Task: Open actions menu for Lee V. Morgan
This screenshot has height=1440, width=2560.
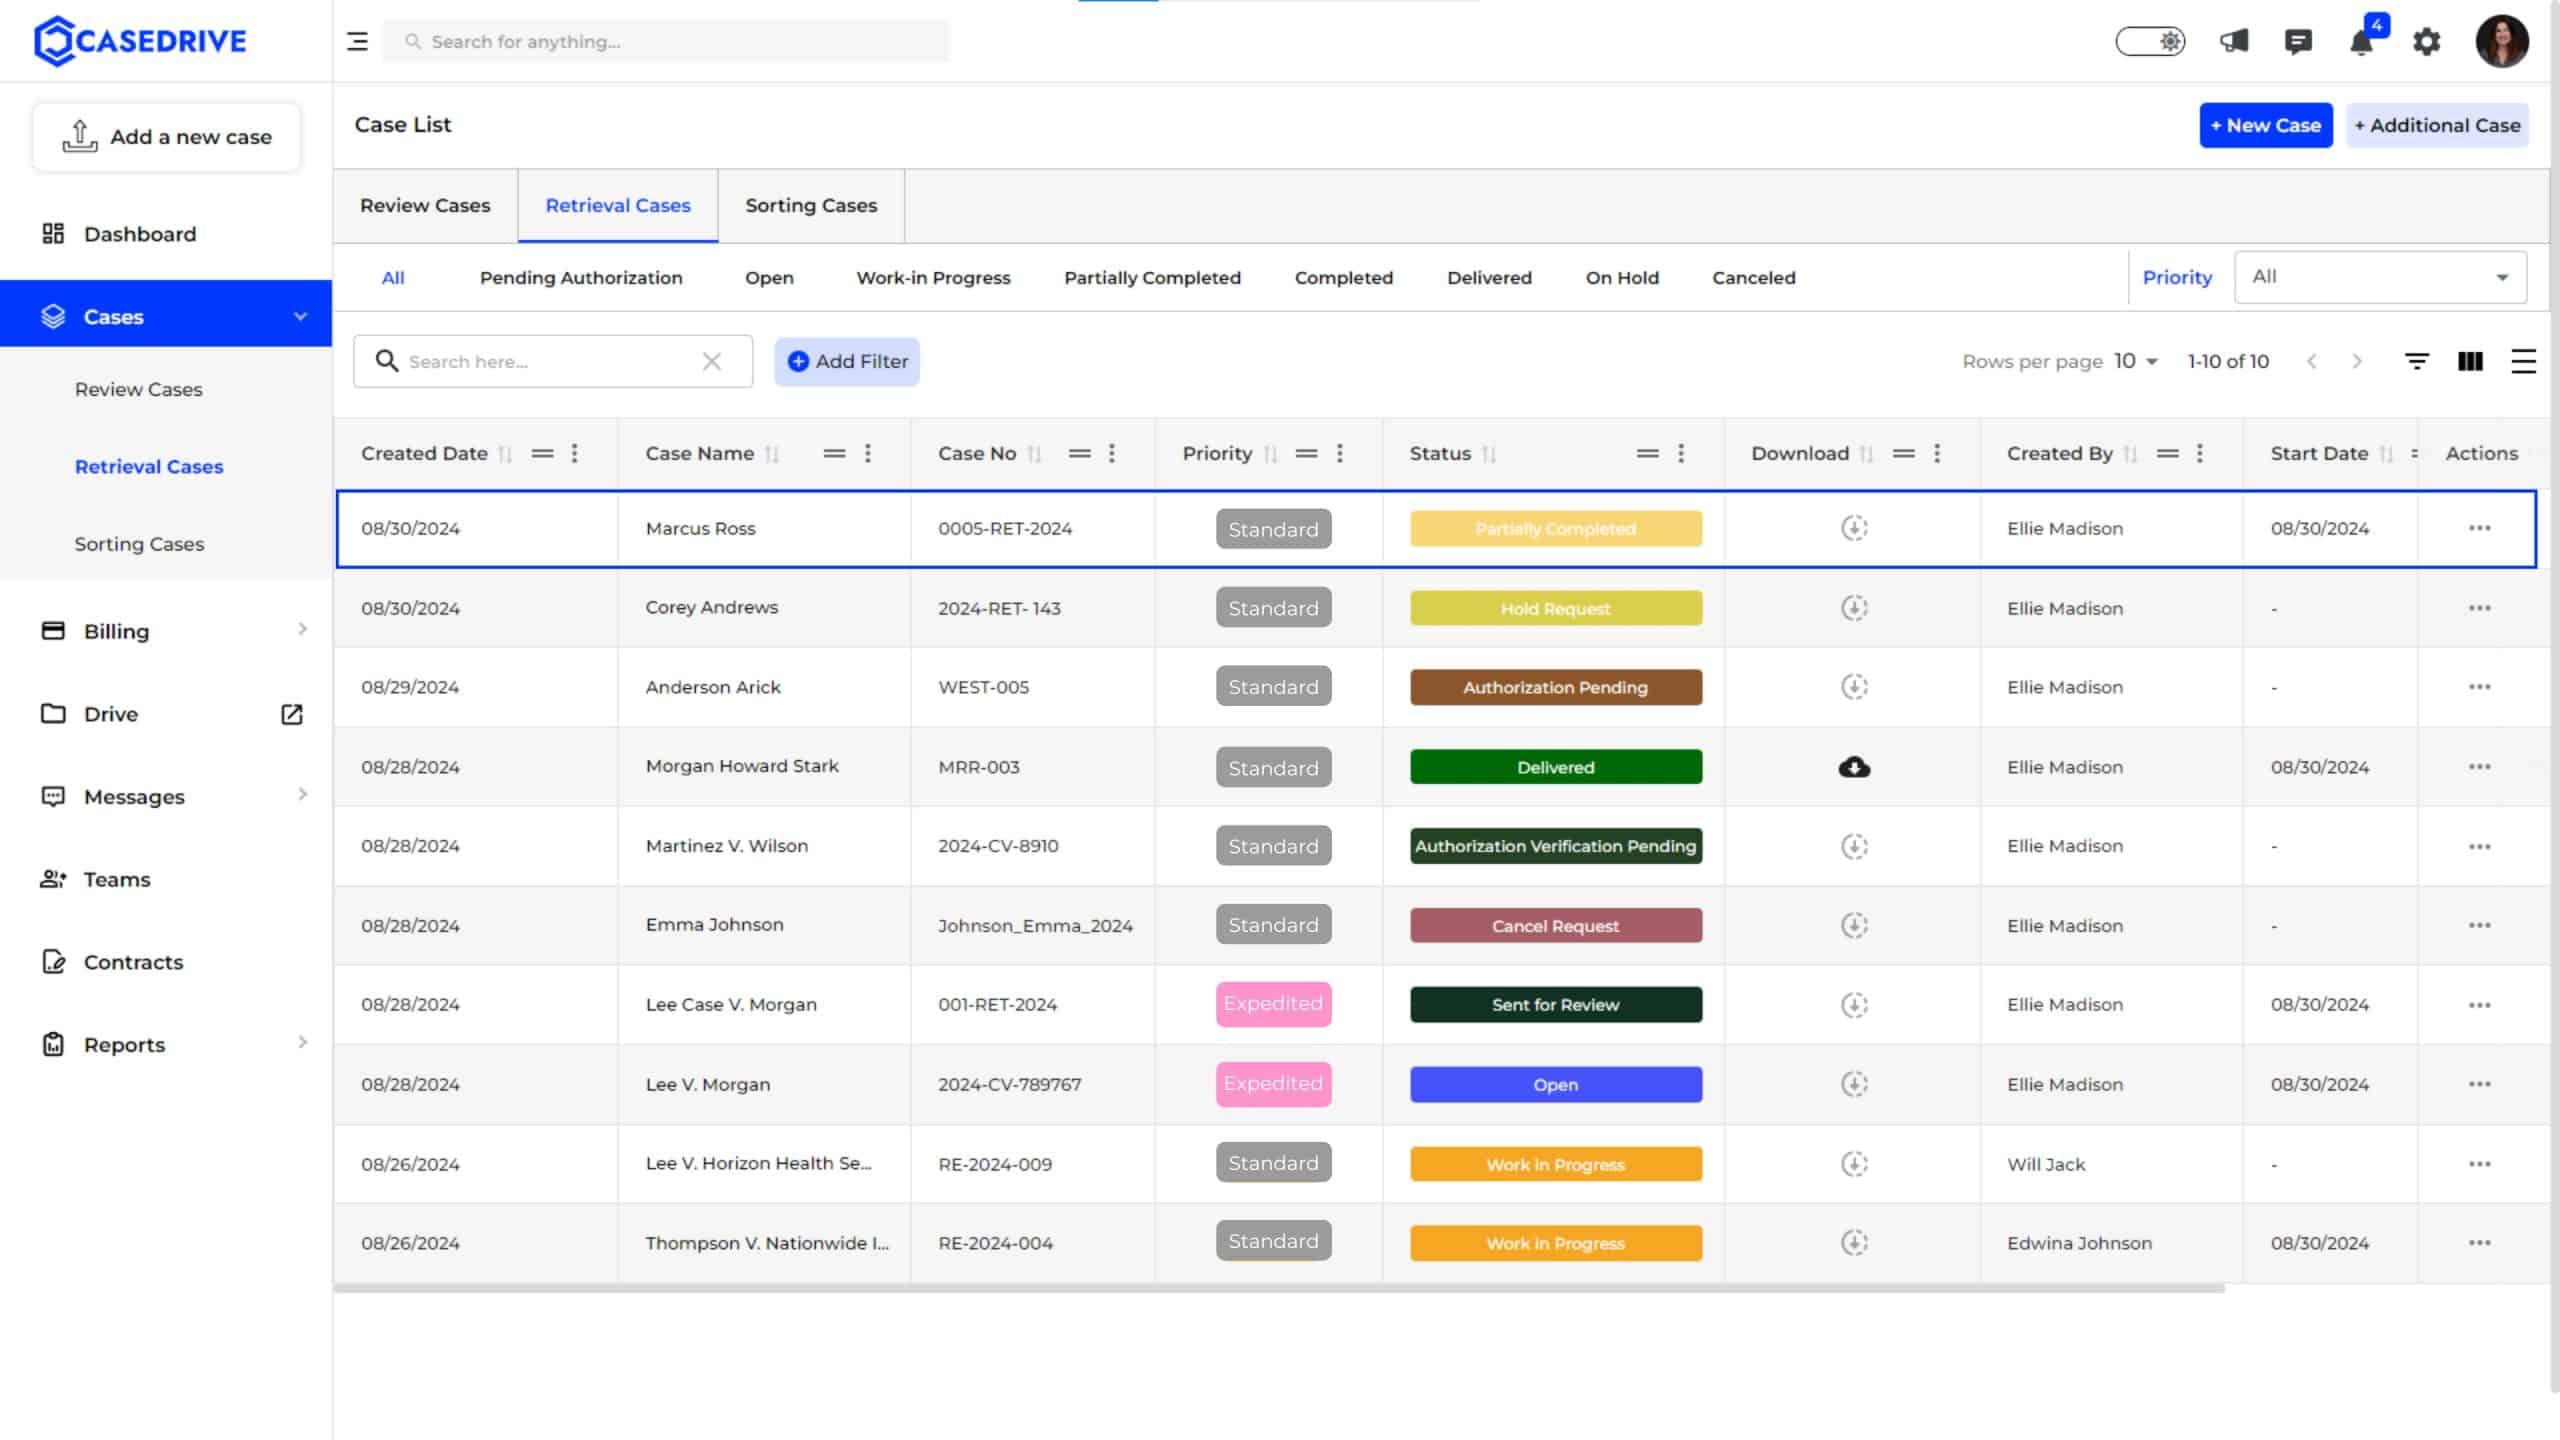Action: (x=2479, y=1084)
